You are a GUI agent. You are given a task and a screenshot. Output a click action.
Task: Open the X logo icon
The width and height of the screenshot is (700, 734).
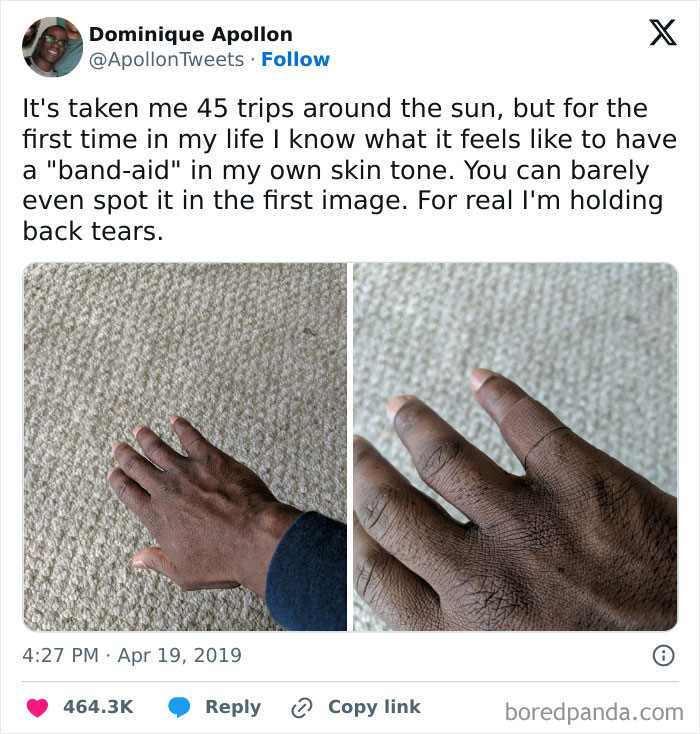click(663, 32)
